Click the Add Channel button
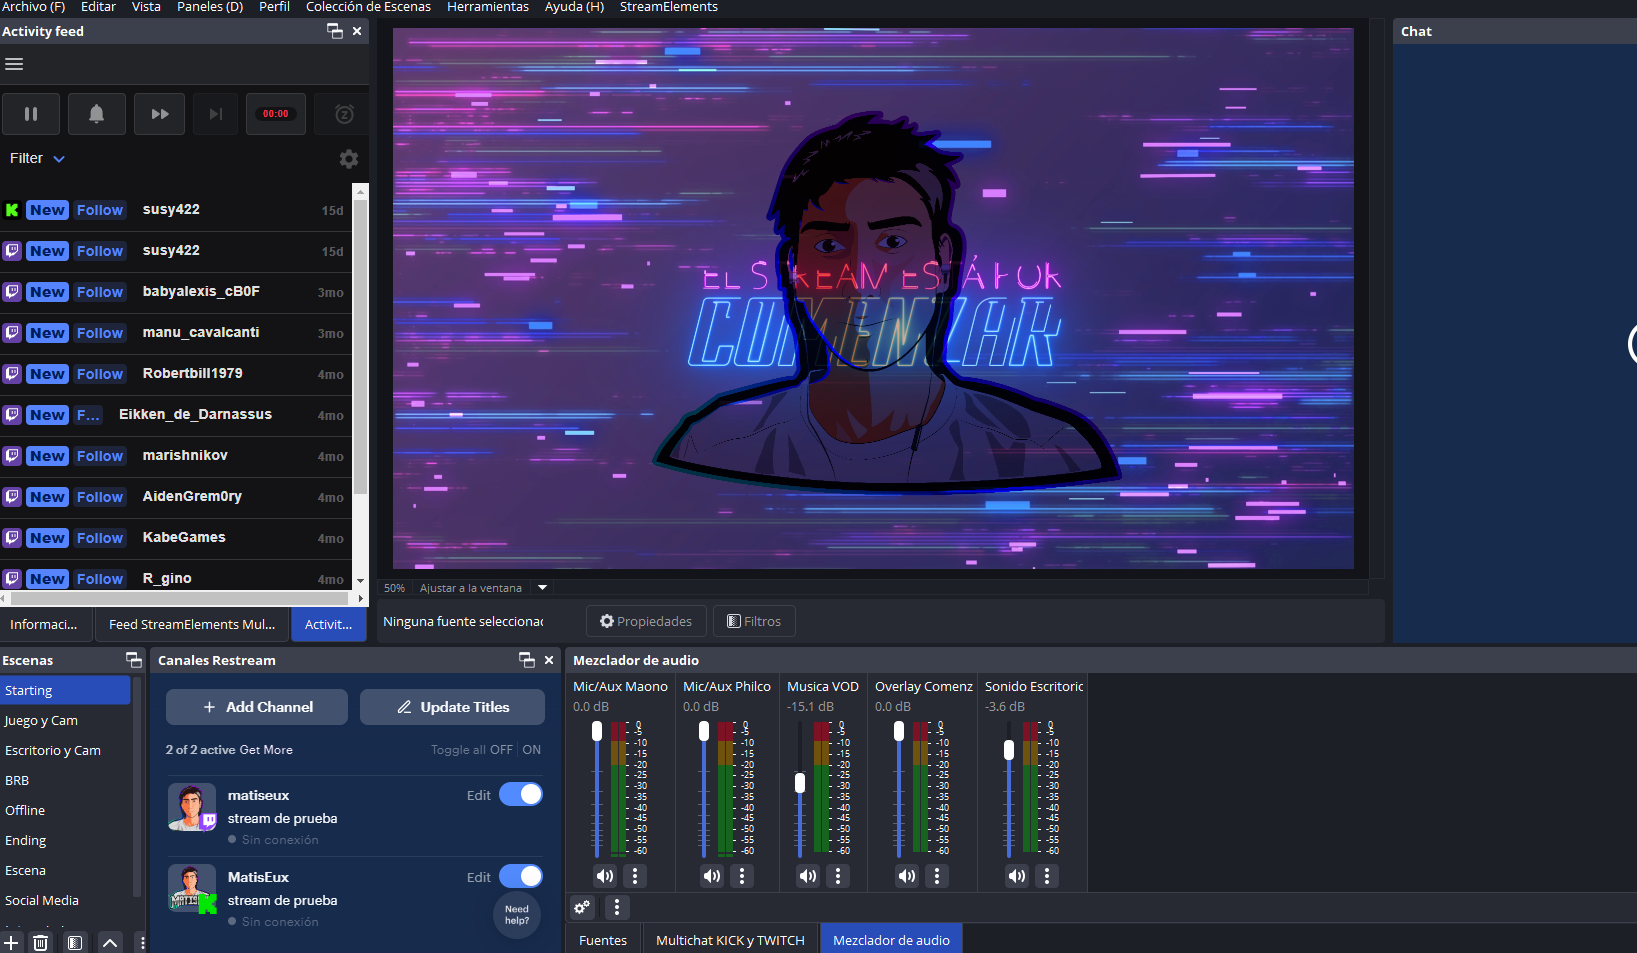Image resolution: width=1637 pixels, height=953 pixels. [x=257, y=707]
